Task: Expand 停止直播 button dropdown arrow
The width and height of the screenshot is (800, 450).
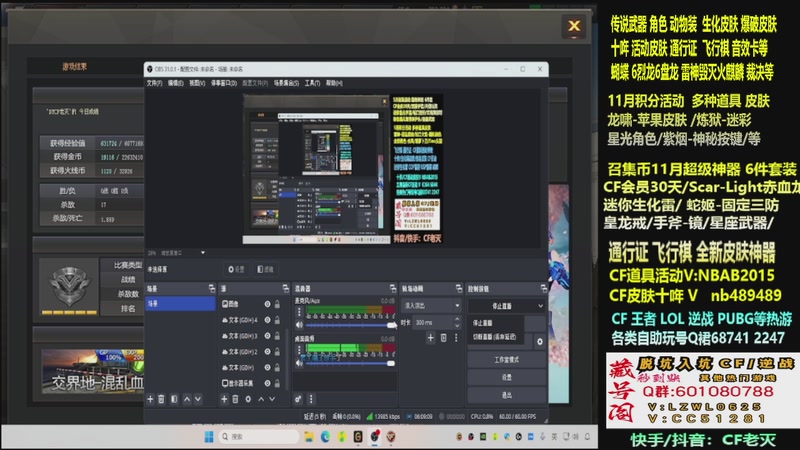Action: click(x=540, y=306)
